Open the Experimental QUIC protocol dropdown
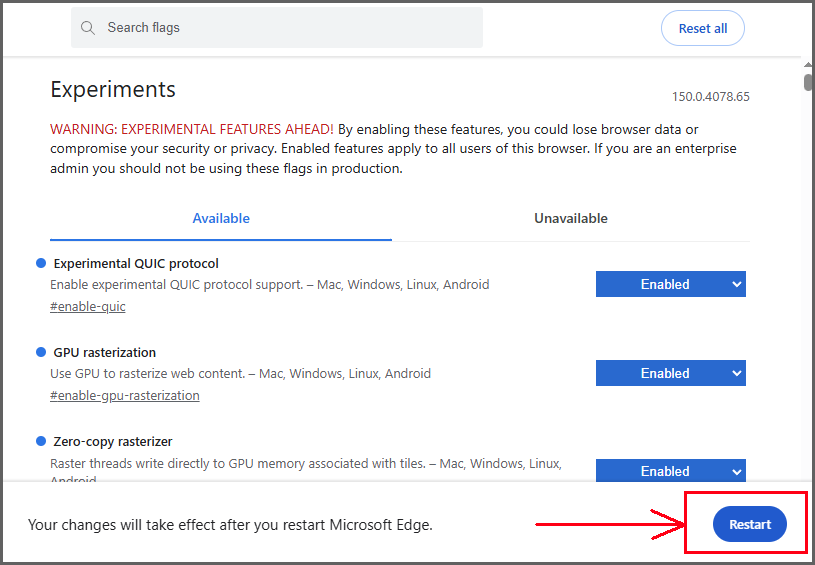The height and width of the screenshot is (565, 815). 671,284
